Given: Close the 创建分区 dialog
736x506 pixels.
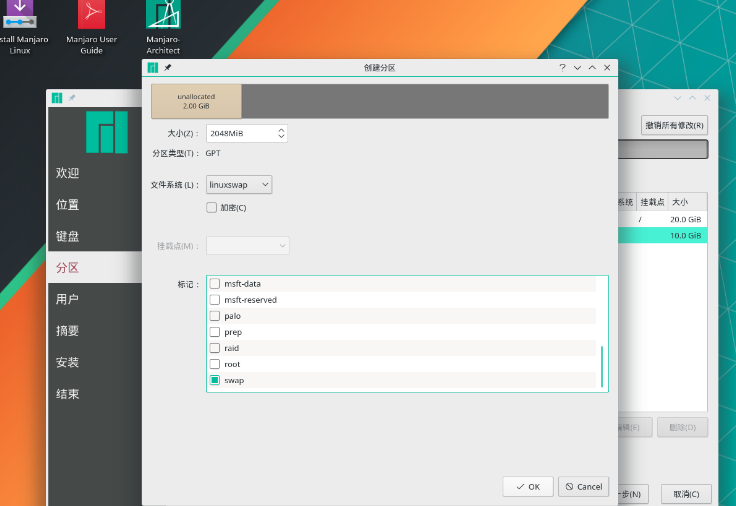Looking at the screenshot, I should coord(607,68).
